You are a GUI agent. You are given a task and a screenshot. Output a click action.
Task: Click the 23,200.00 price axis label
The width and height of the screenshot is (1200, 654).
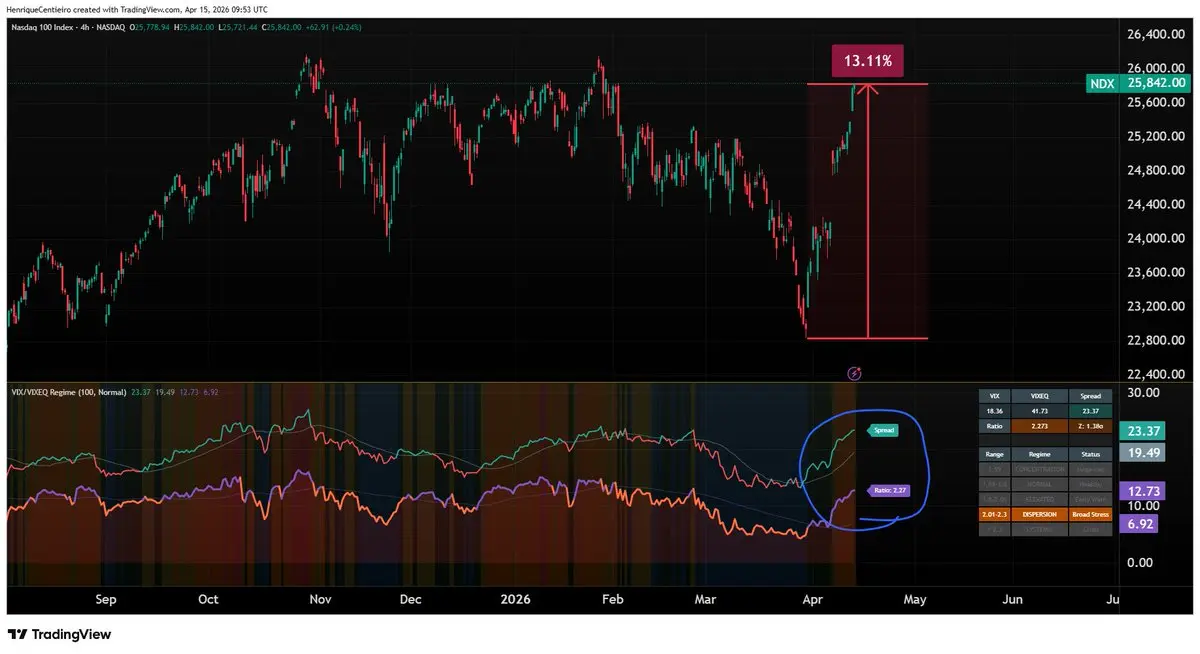point(1156,306)
